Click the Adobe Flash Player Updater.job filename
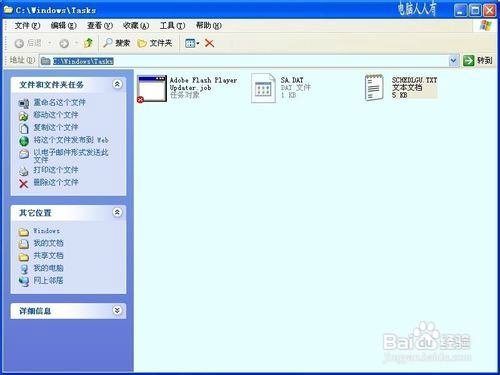Screen dimensions: 500x375 203,84
